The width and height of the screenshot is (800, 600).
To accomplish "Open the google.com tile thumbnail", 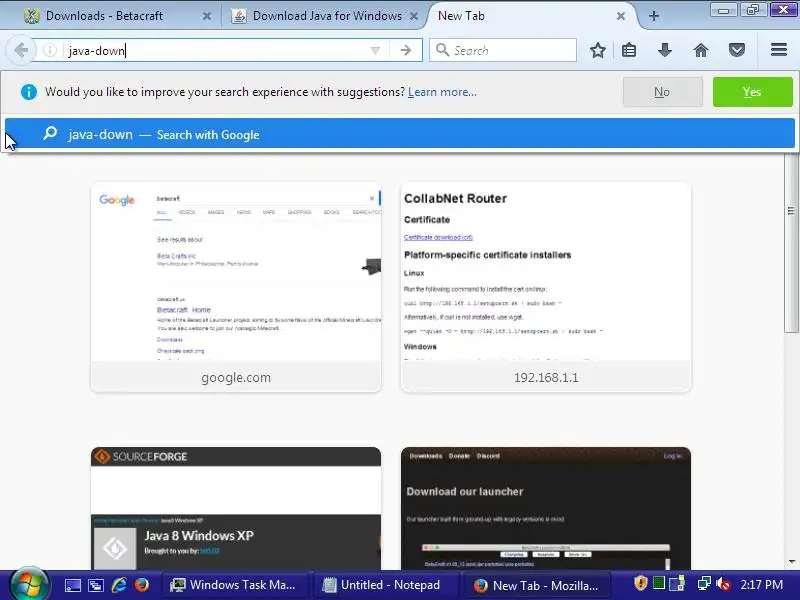I will pos(236,287).
